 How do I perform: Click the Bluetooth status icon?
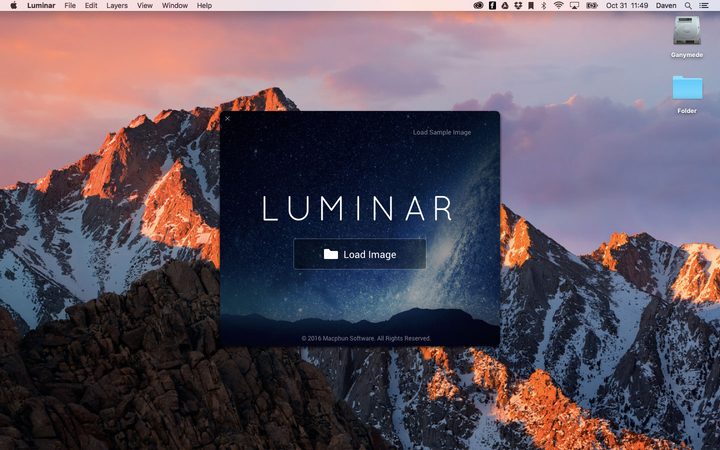tap(544, 6)
